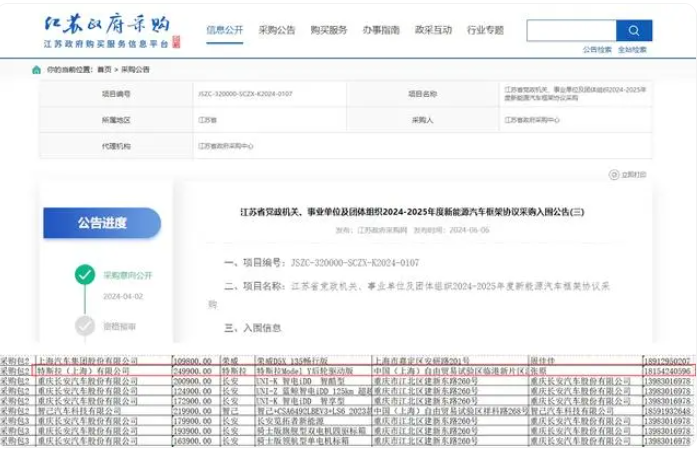Click the blue magnifier search button
The height and width of the screenshot is (455, 699).
634,30
